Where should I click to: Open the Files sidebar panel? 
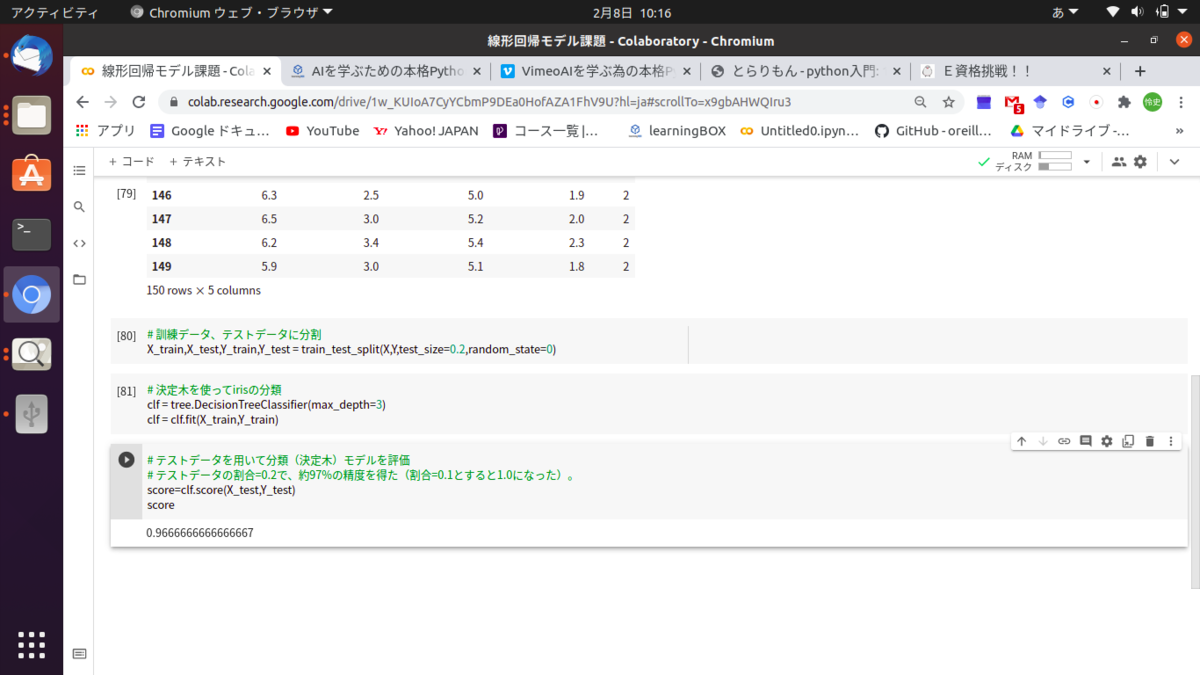point(80,279)
